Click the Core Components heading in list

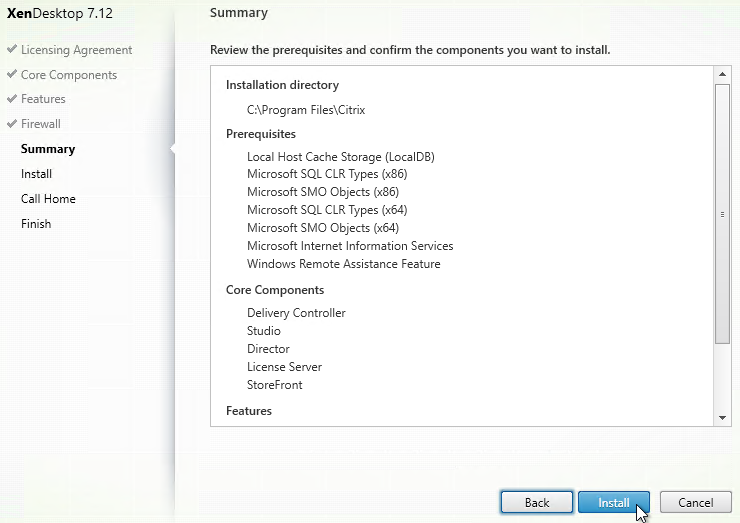275,290
